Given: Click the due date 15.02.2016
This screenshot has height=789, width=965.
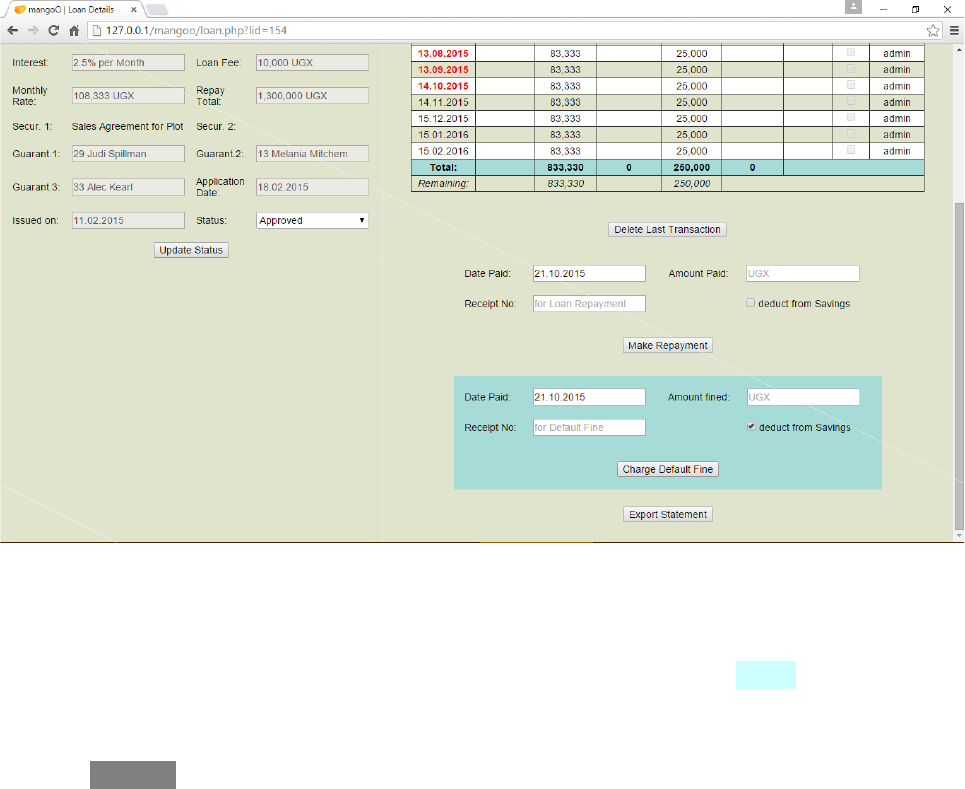Looking at the screenshot, I should (443, 151).
